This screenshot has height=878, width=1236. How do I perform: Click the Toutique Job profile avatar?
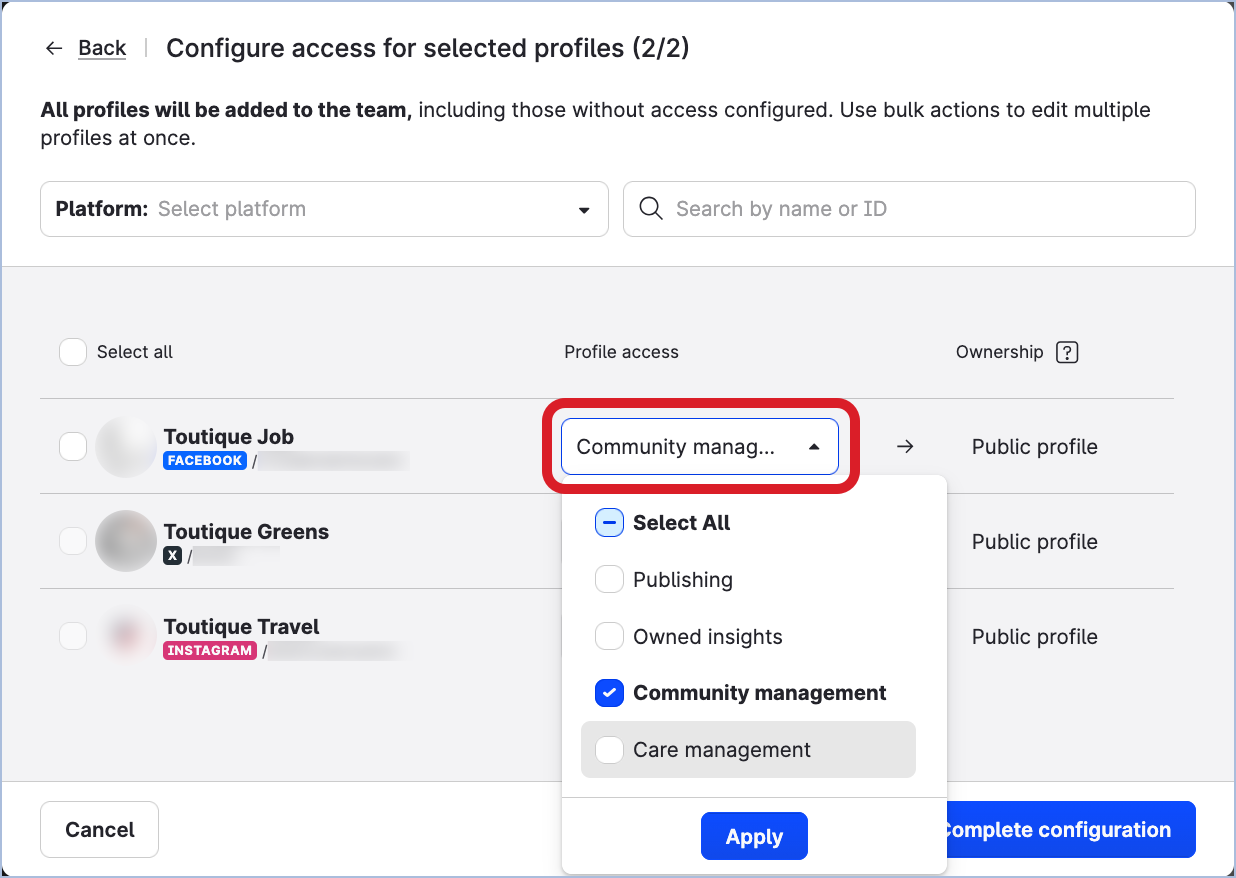pos(126,447)
